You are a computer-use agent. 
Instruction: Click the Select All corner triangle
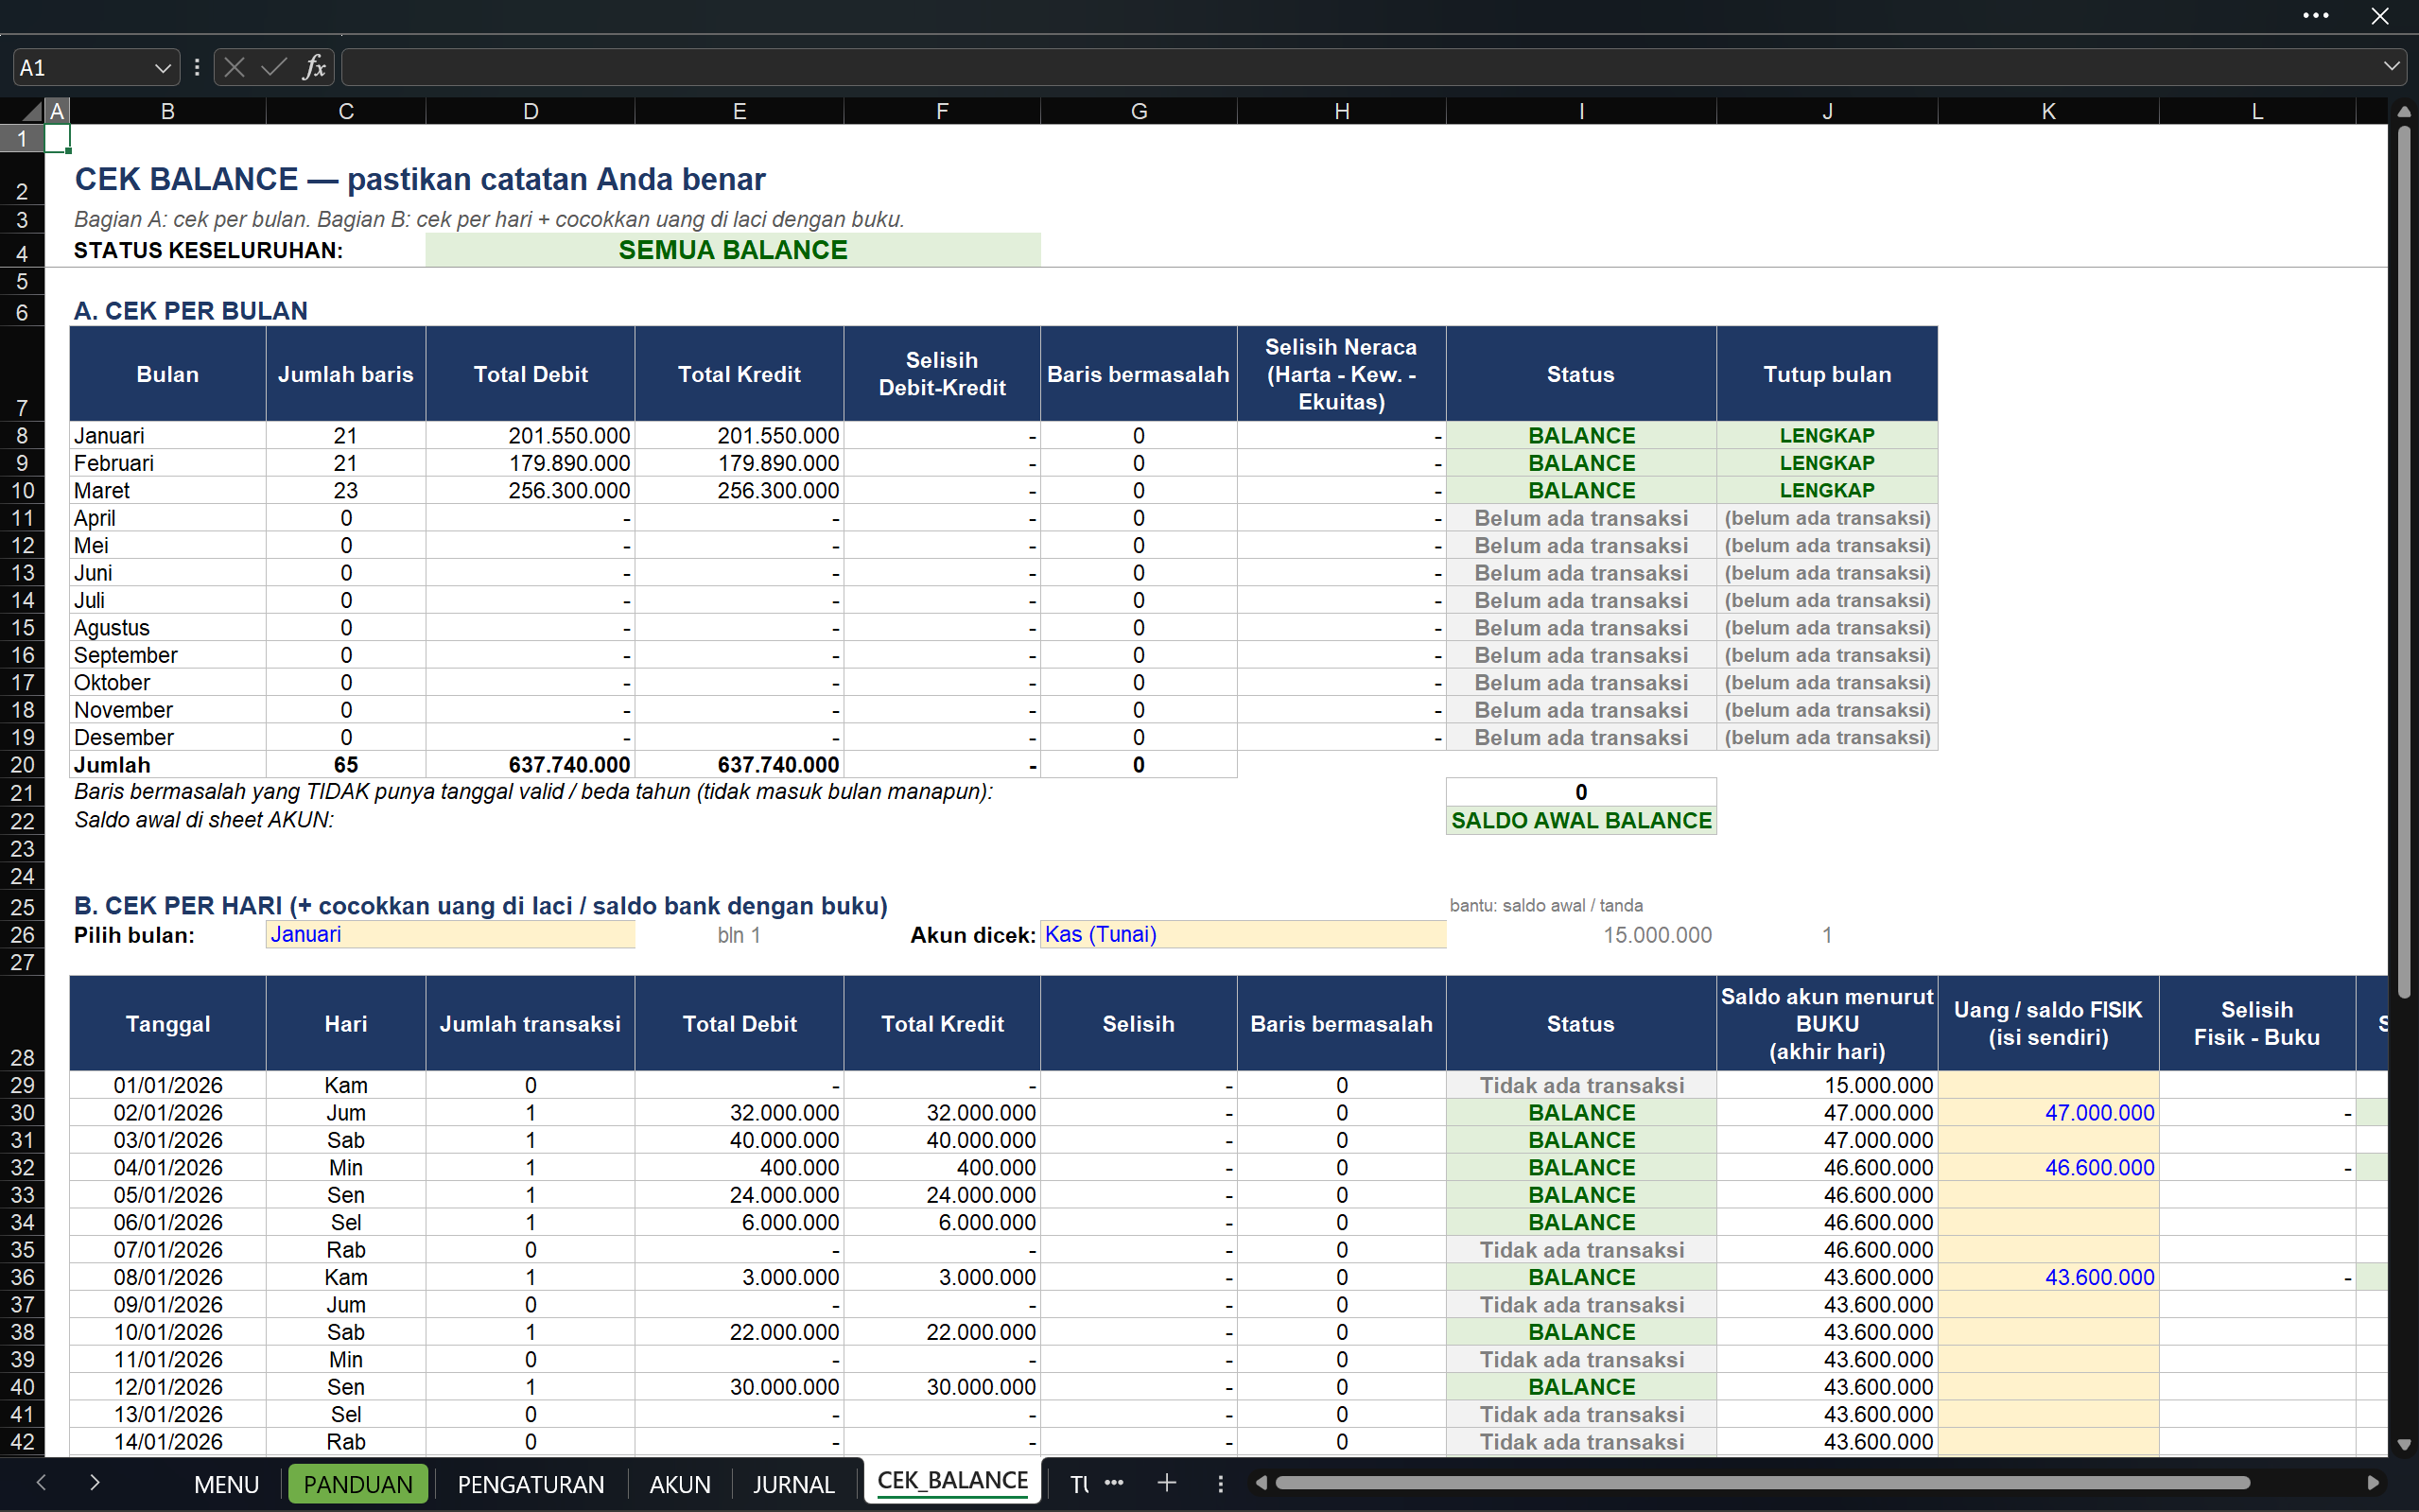coord(32,111)
